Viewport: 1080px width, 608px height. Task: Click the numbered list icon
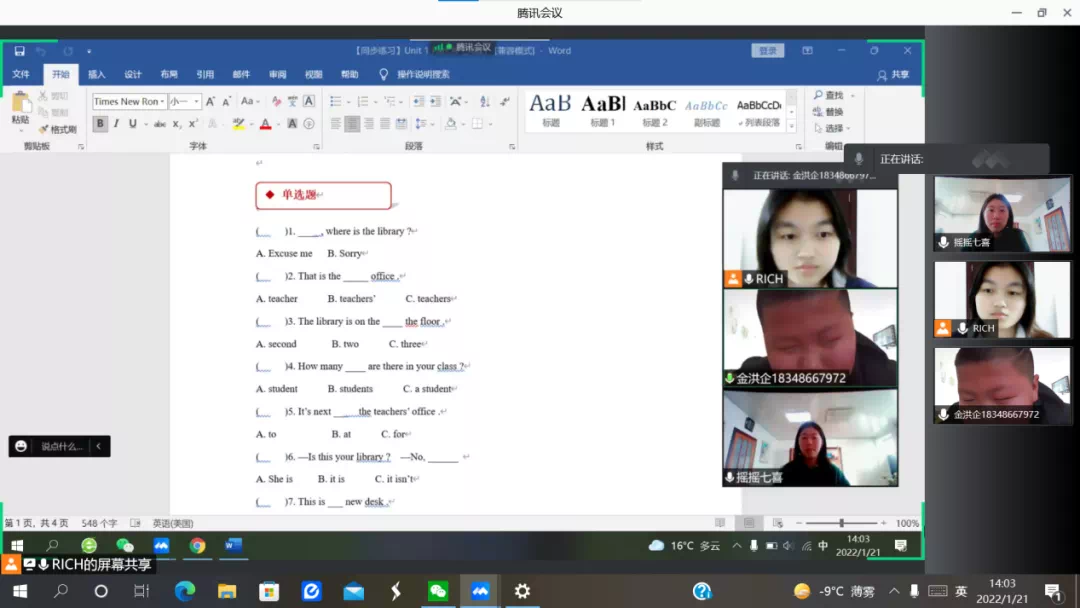pos(363,102)
